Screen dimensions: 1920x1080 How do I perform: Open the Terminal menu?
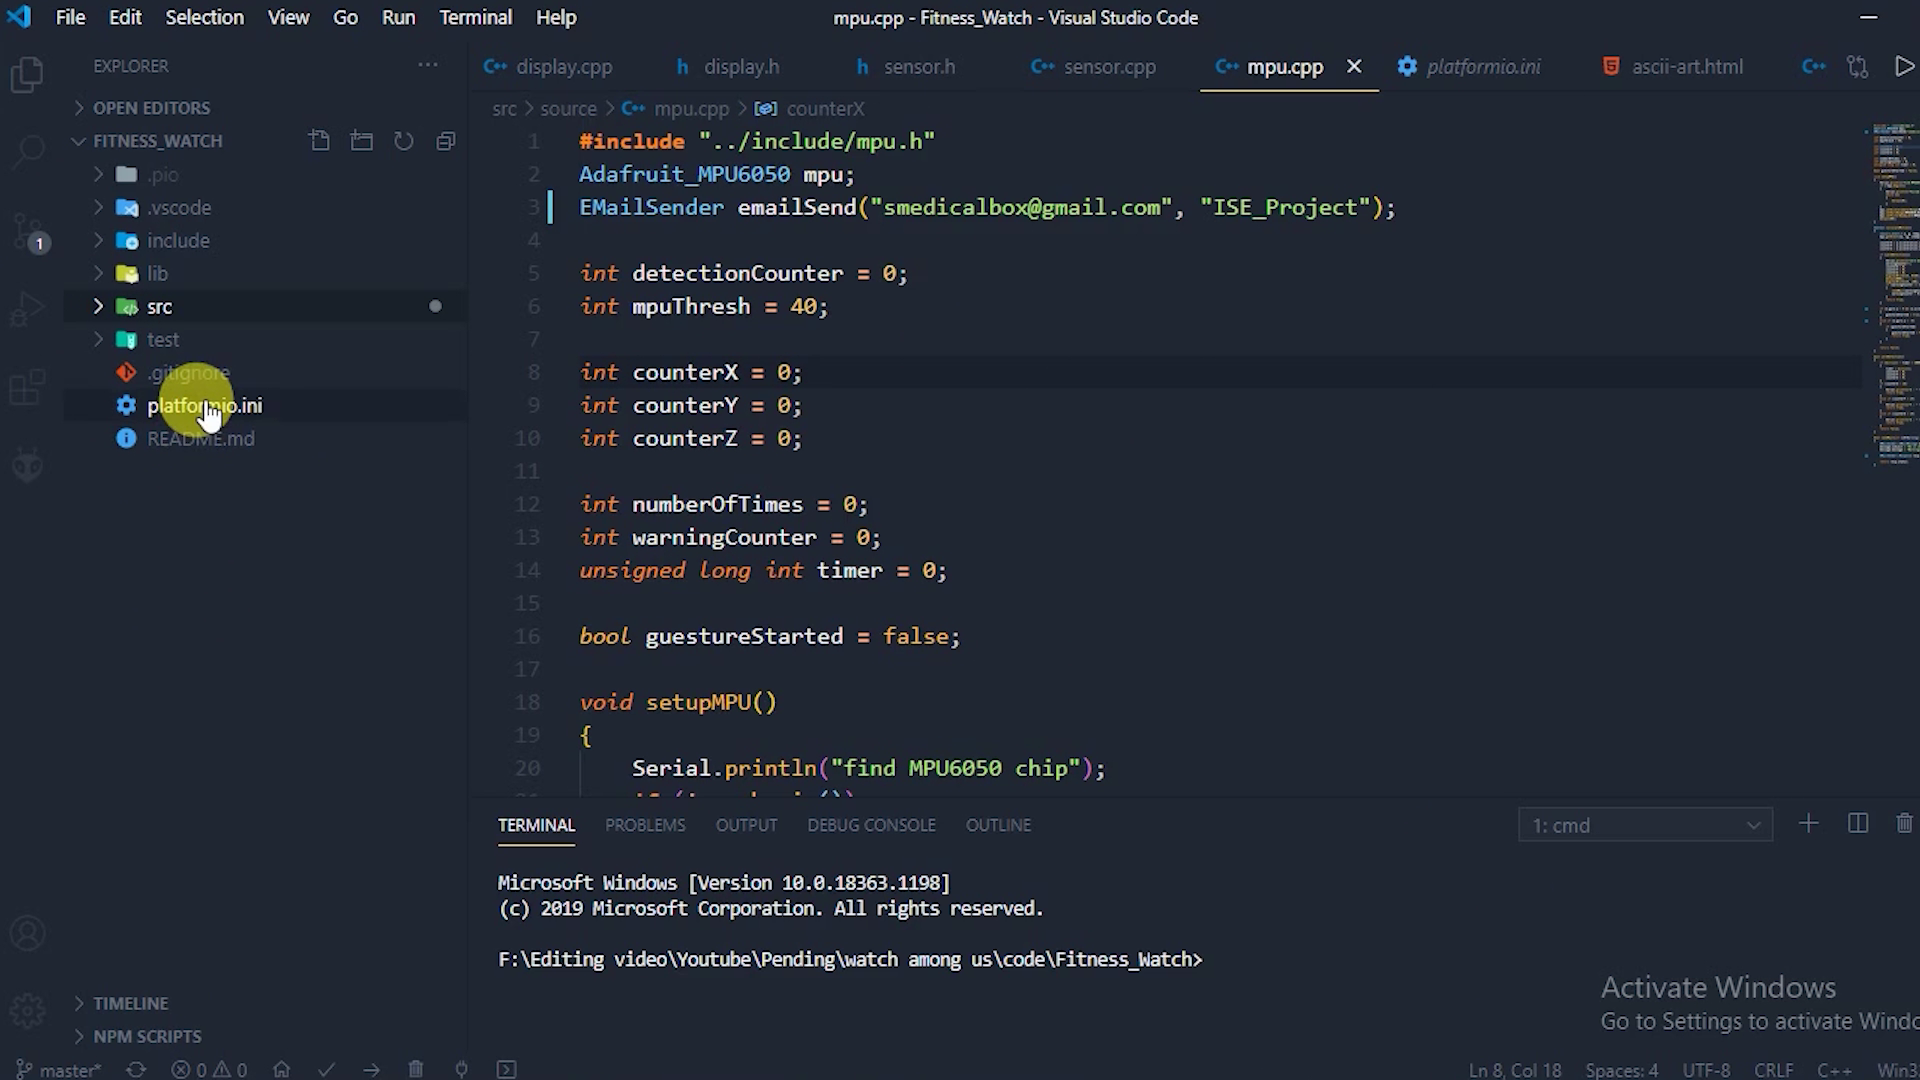click(475, 17)
